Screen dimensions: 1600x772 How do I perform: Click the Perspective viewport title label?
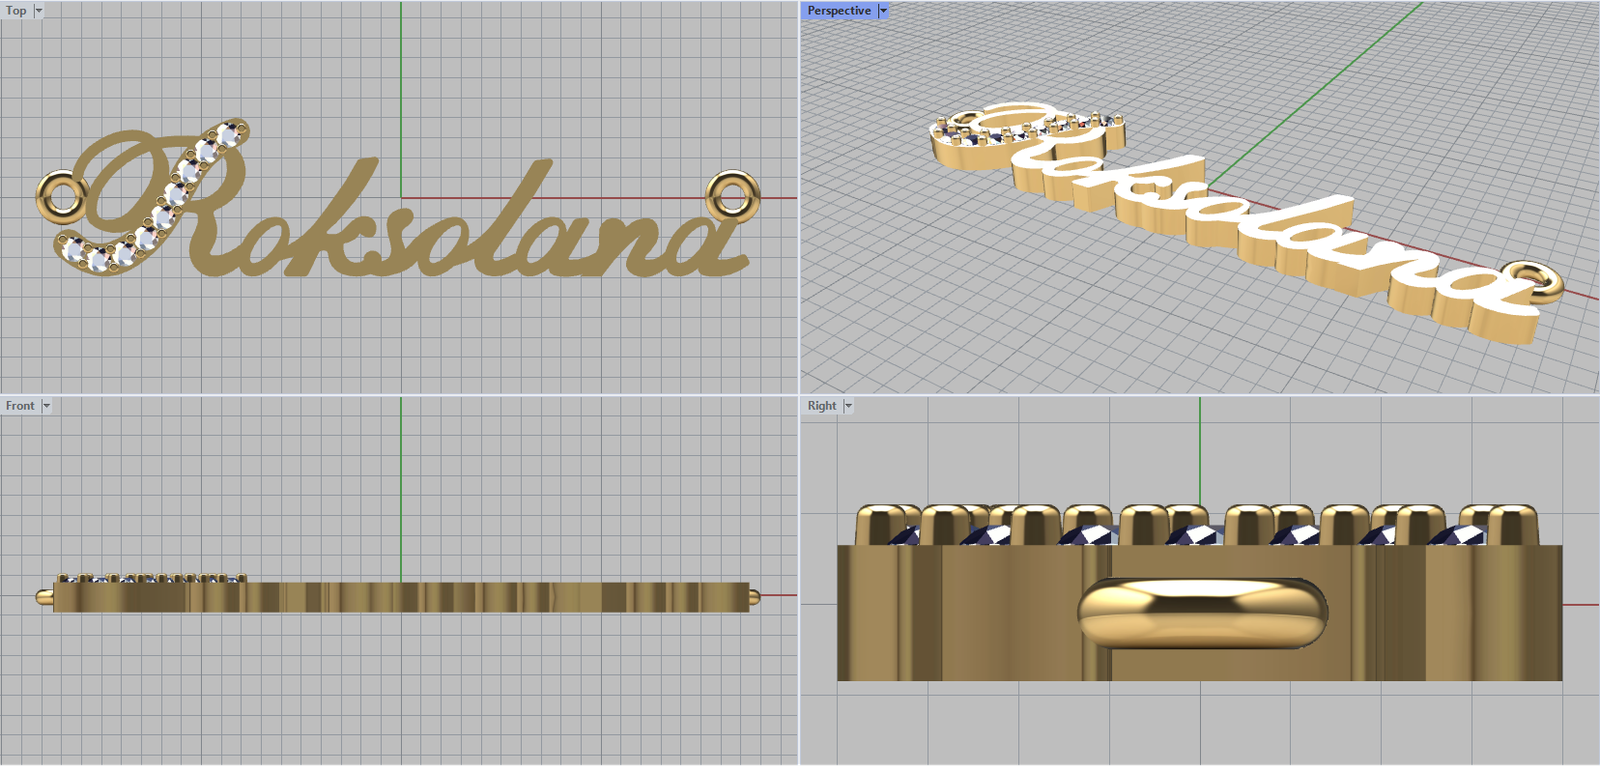(839, 11)
